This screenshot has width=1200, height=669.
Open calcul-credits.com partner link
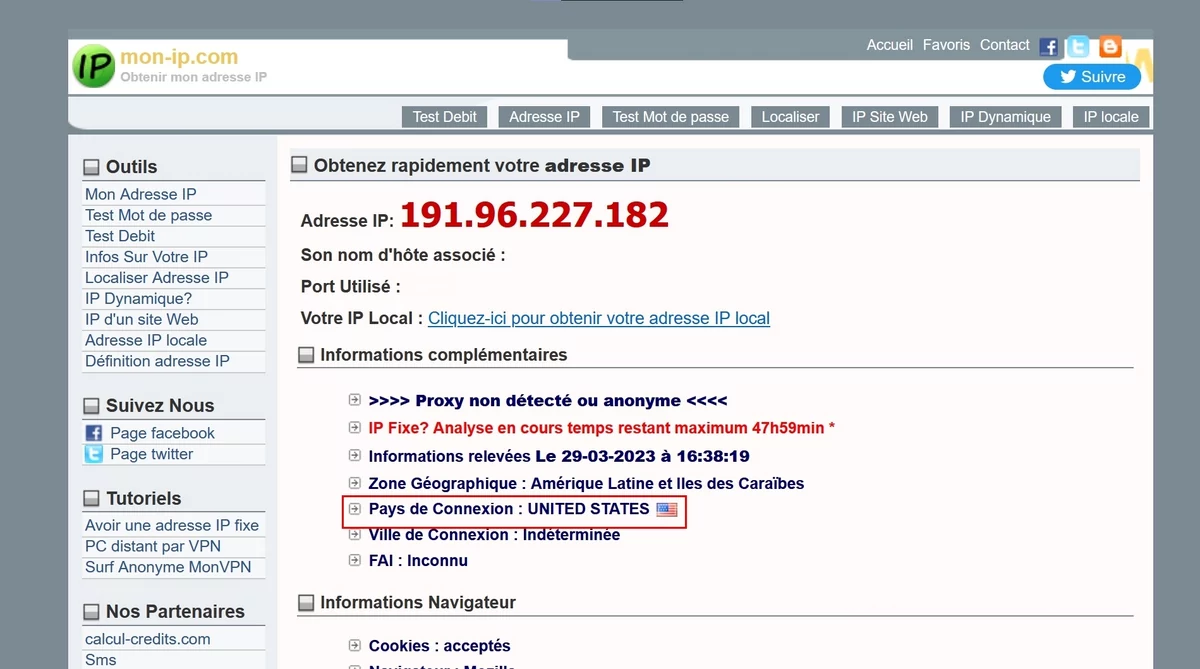[148, 639]
